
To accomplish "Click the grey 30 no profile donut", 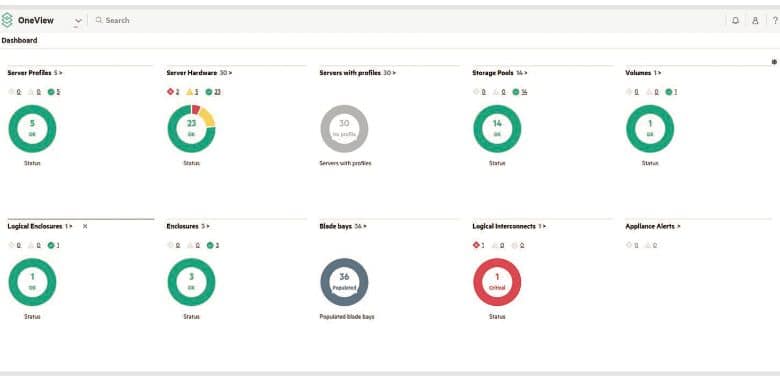I will (x=344, y=128).
